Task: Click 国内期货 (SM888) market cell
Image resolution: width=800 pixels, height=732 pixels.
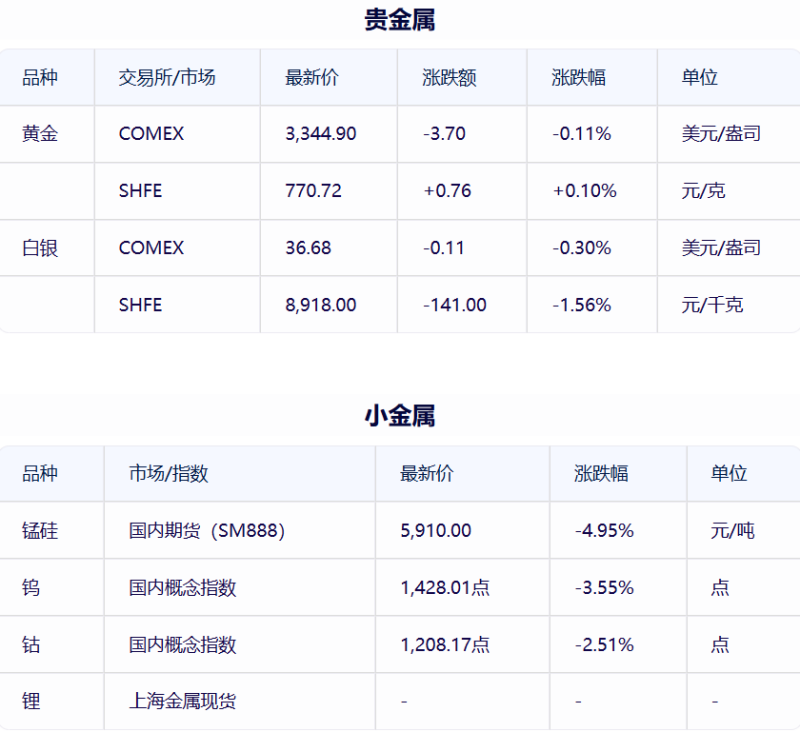Action: (x=207, y=531)
